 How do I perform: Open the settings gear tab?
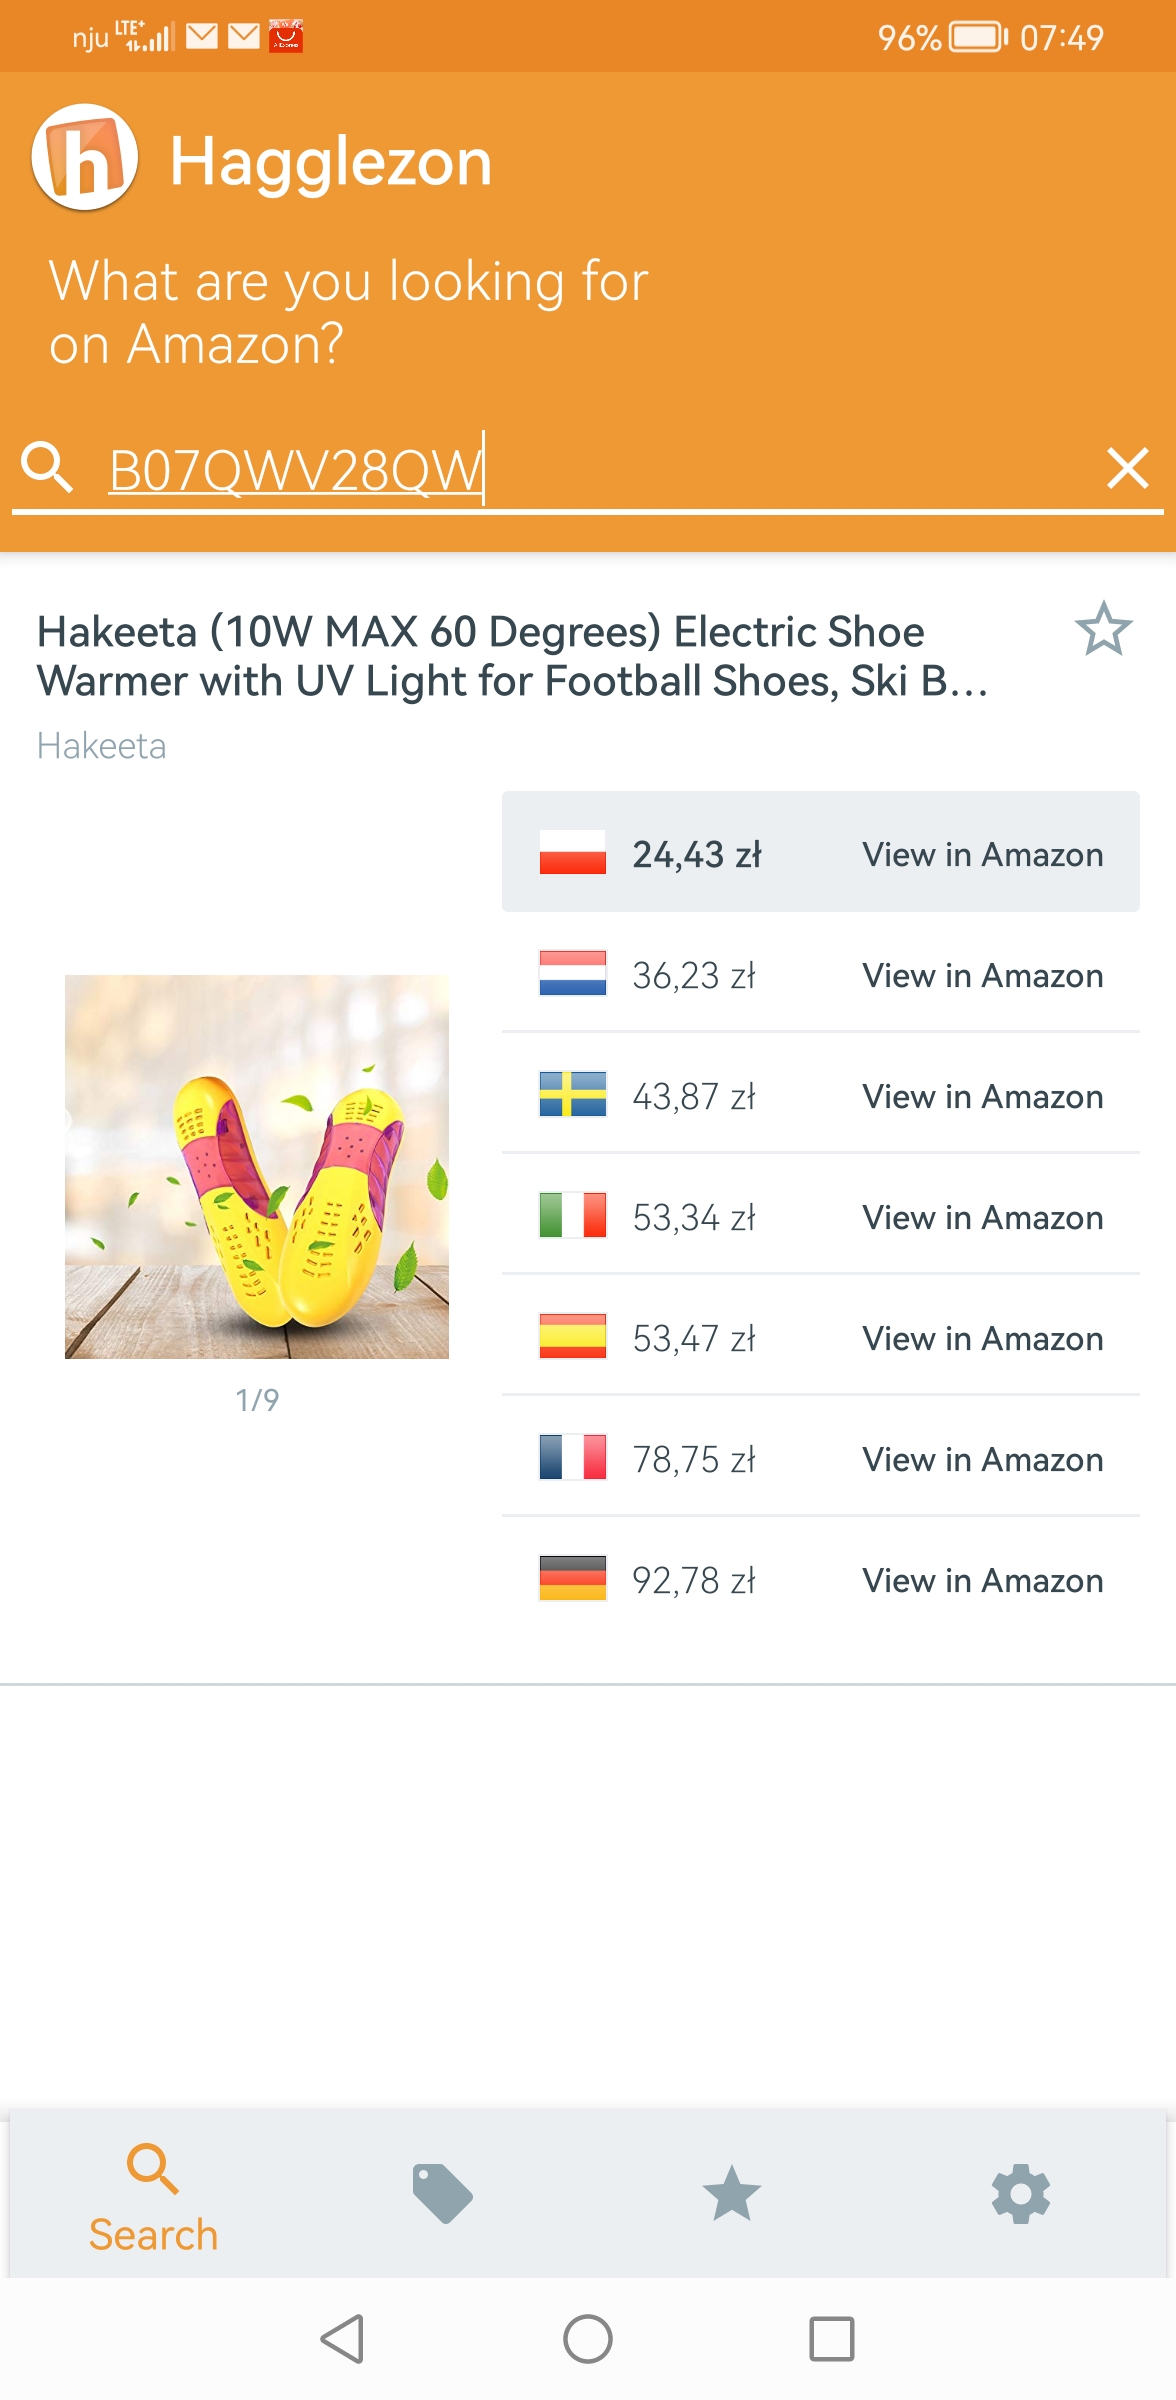[1020, 2193]
